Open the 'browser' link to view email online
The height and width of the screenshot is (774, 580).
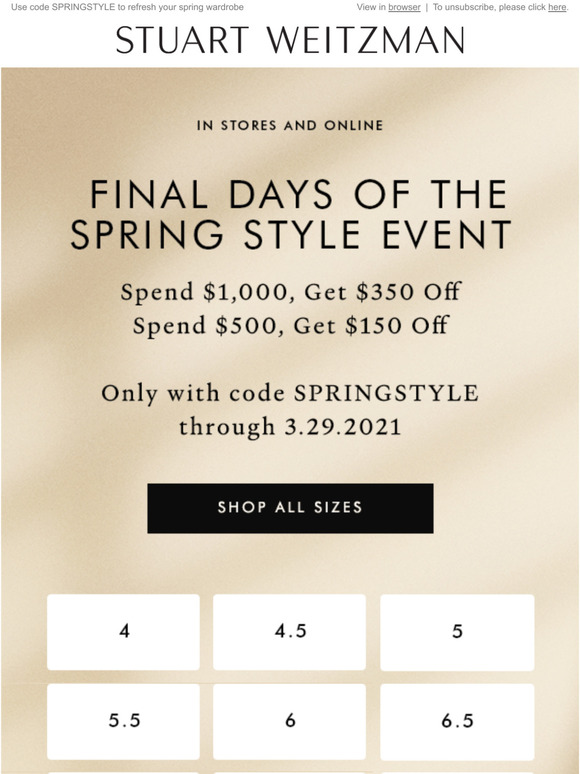pyautogui.click(x=404, y=7)
